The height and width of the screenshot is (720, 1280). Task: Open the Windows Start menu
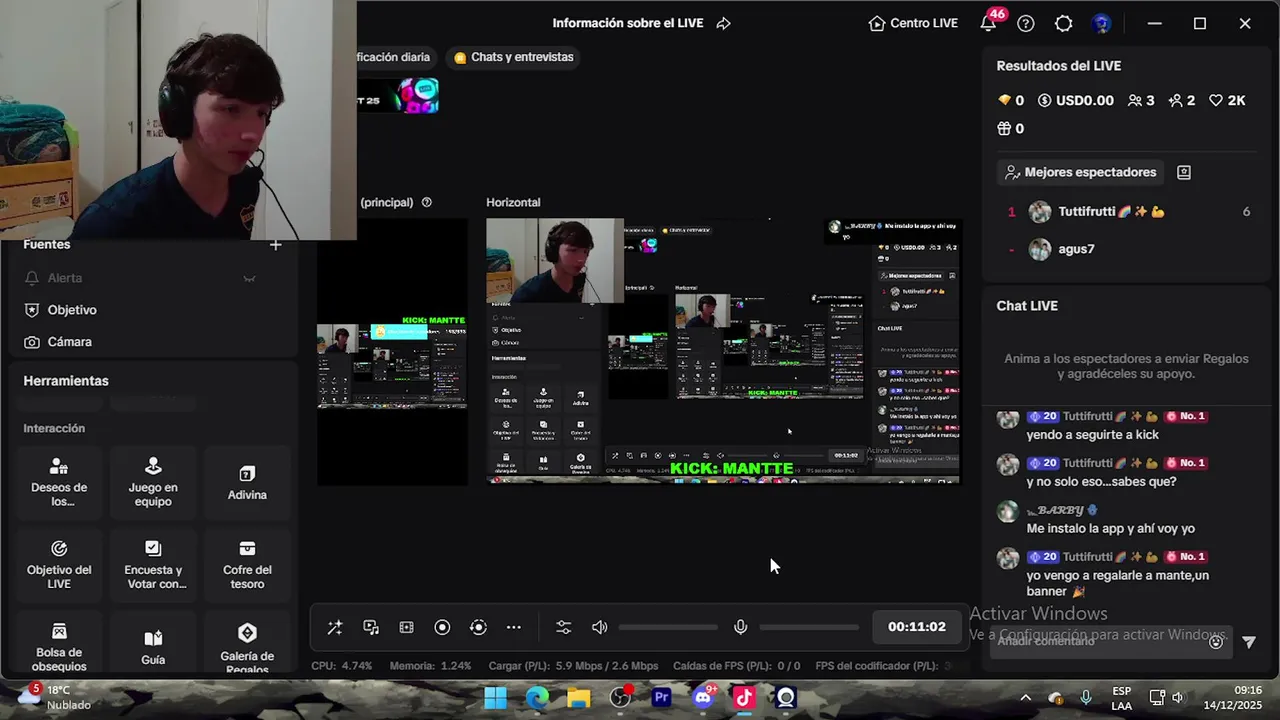496,698
